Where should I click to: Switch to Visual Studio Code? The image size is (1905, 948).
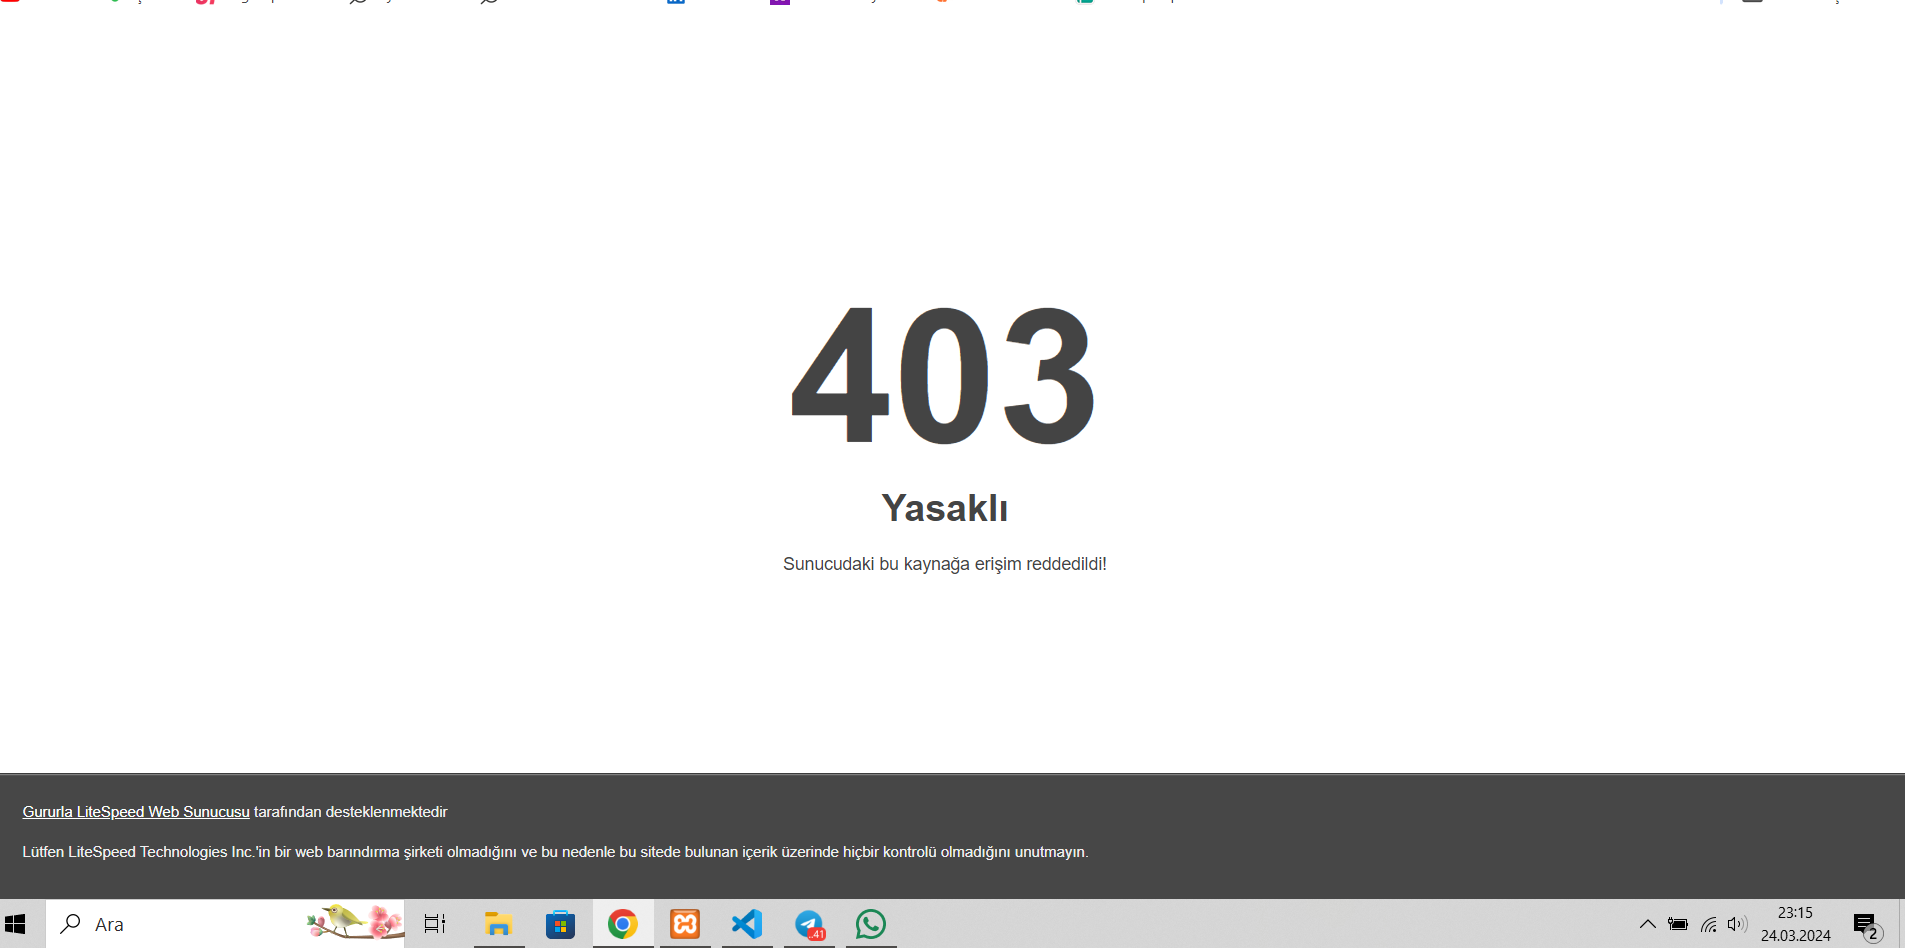pyautogui.click(x=747, y=924)
